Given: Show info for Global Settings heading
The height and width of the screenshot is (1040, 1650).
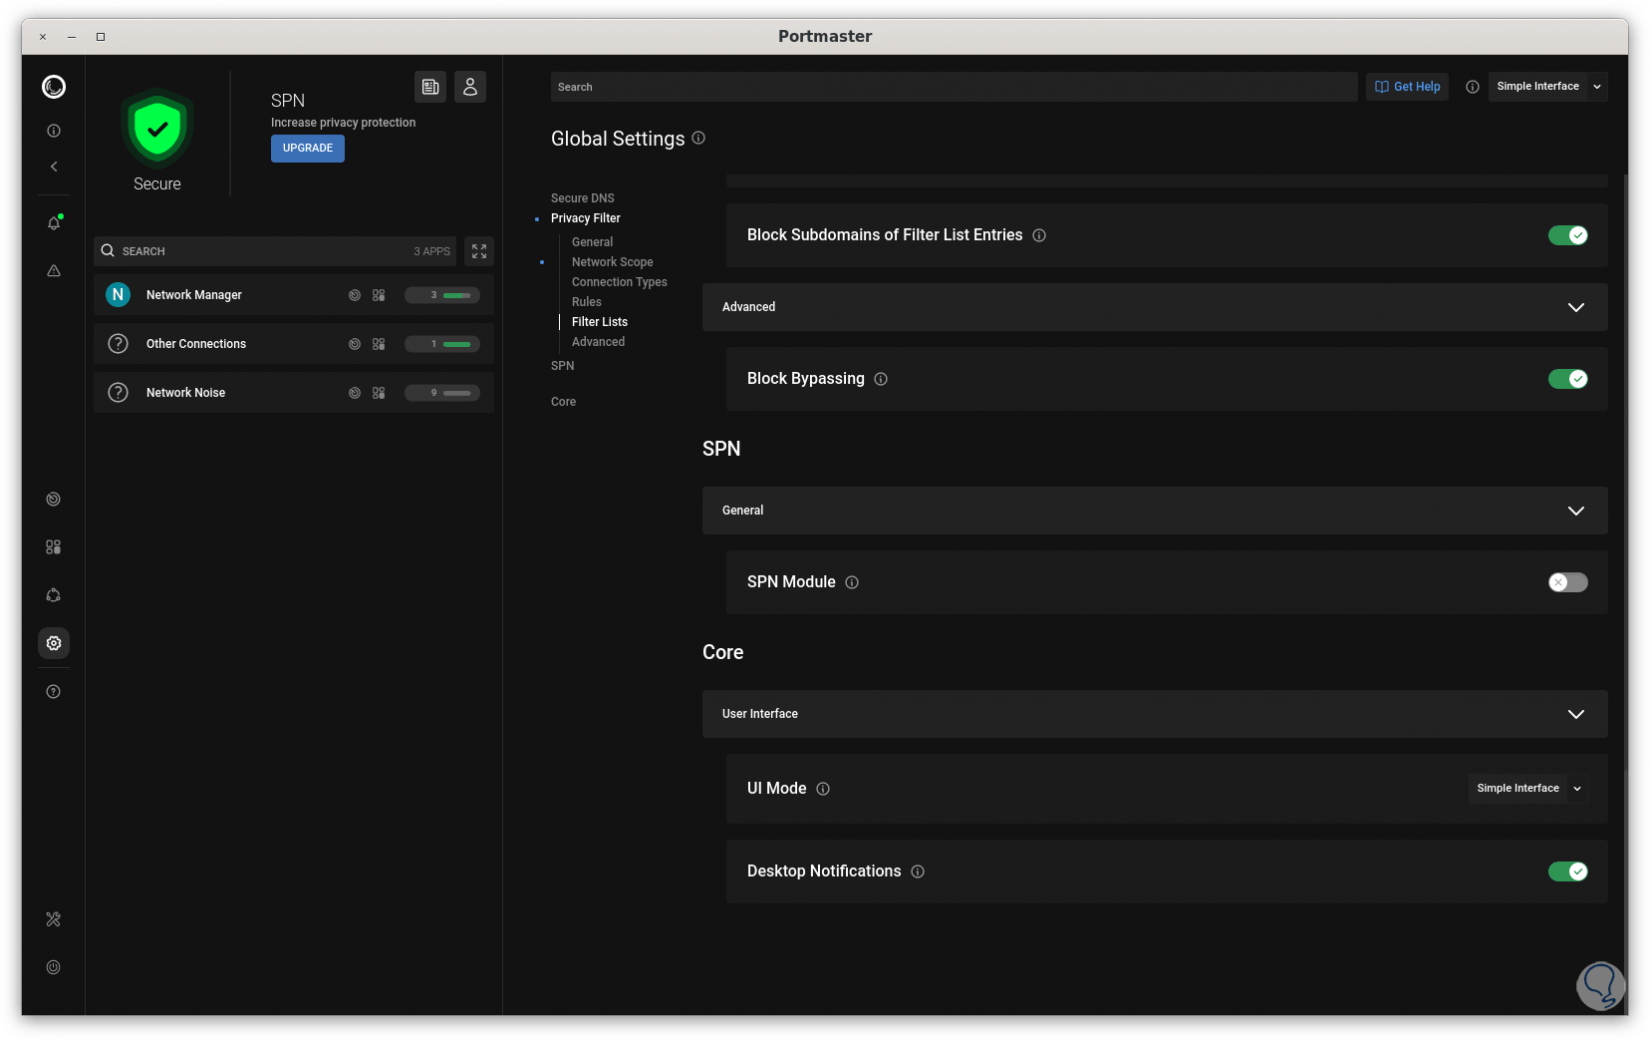Looking at the screenshot, I should (x=699, y=138).
